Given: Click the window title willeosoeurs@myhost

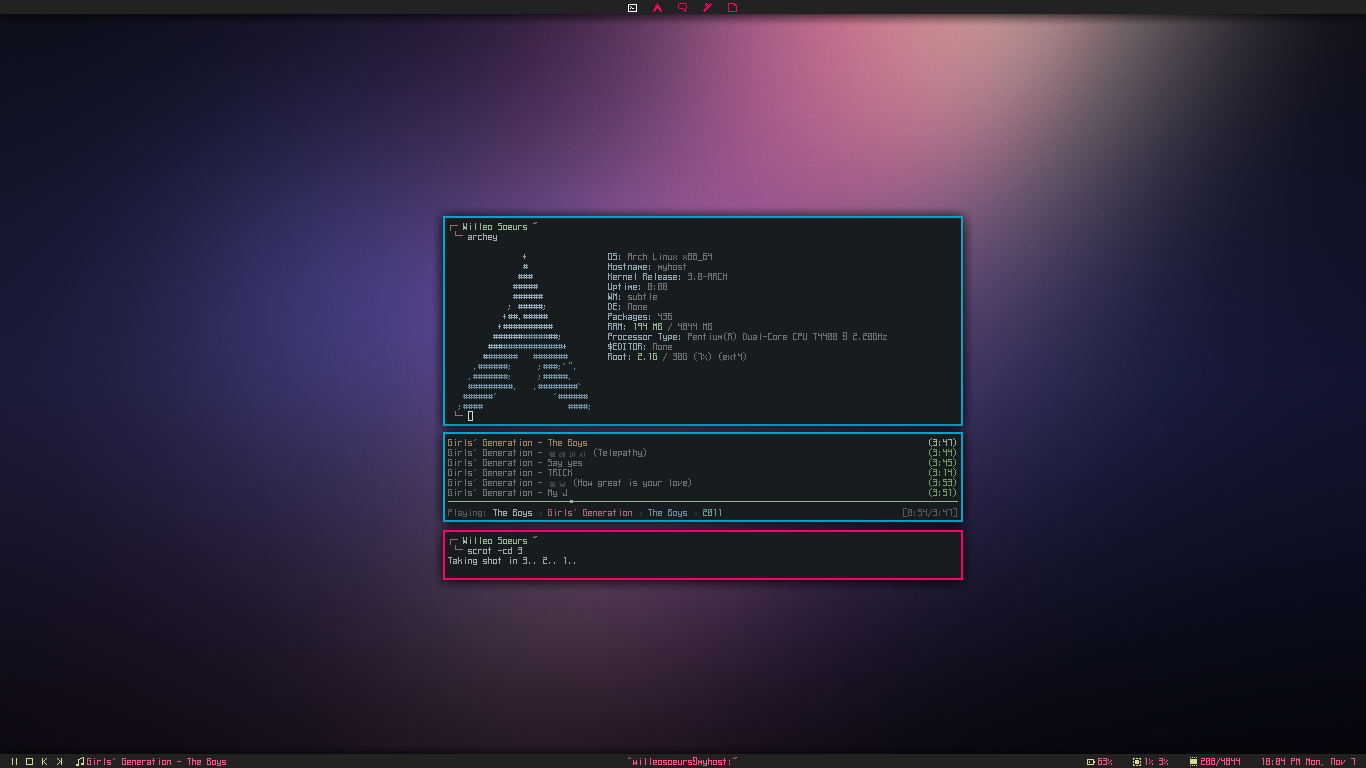Looking at the screenshot, I should 682,762.
